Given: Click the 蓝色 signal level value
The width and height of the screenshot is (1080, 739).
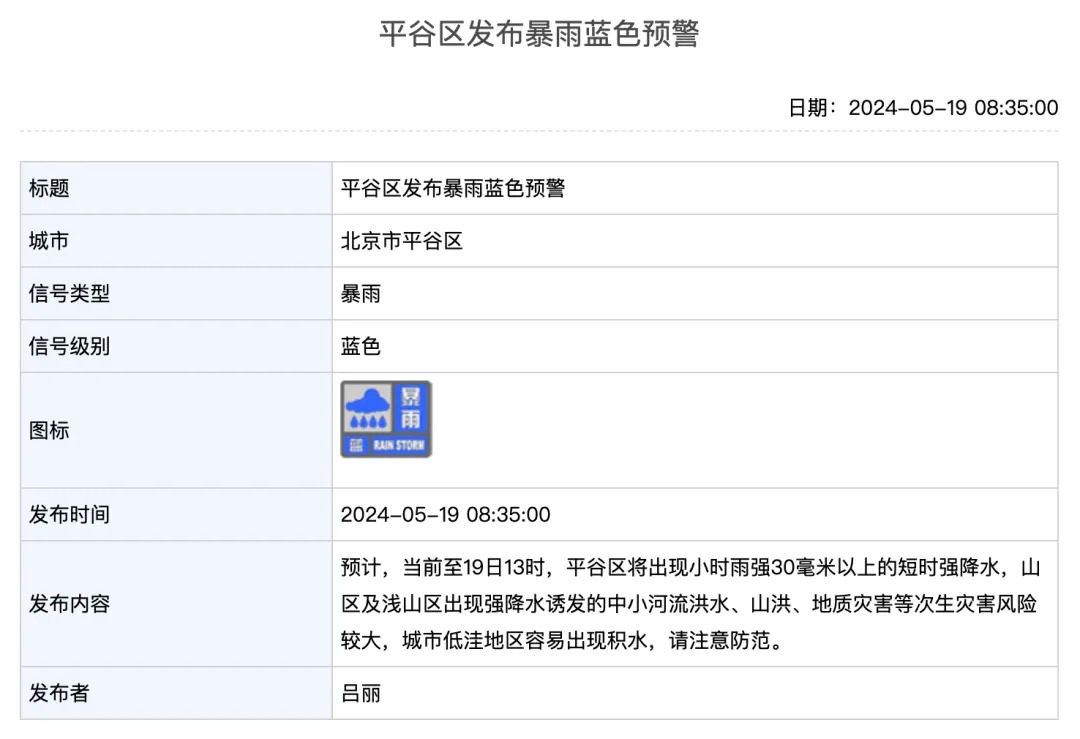Looking at the screenshot, I should 361,347.
